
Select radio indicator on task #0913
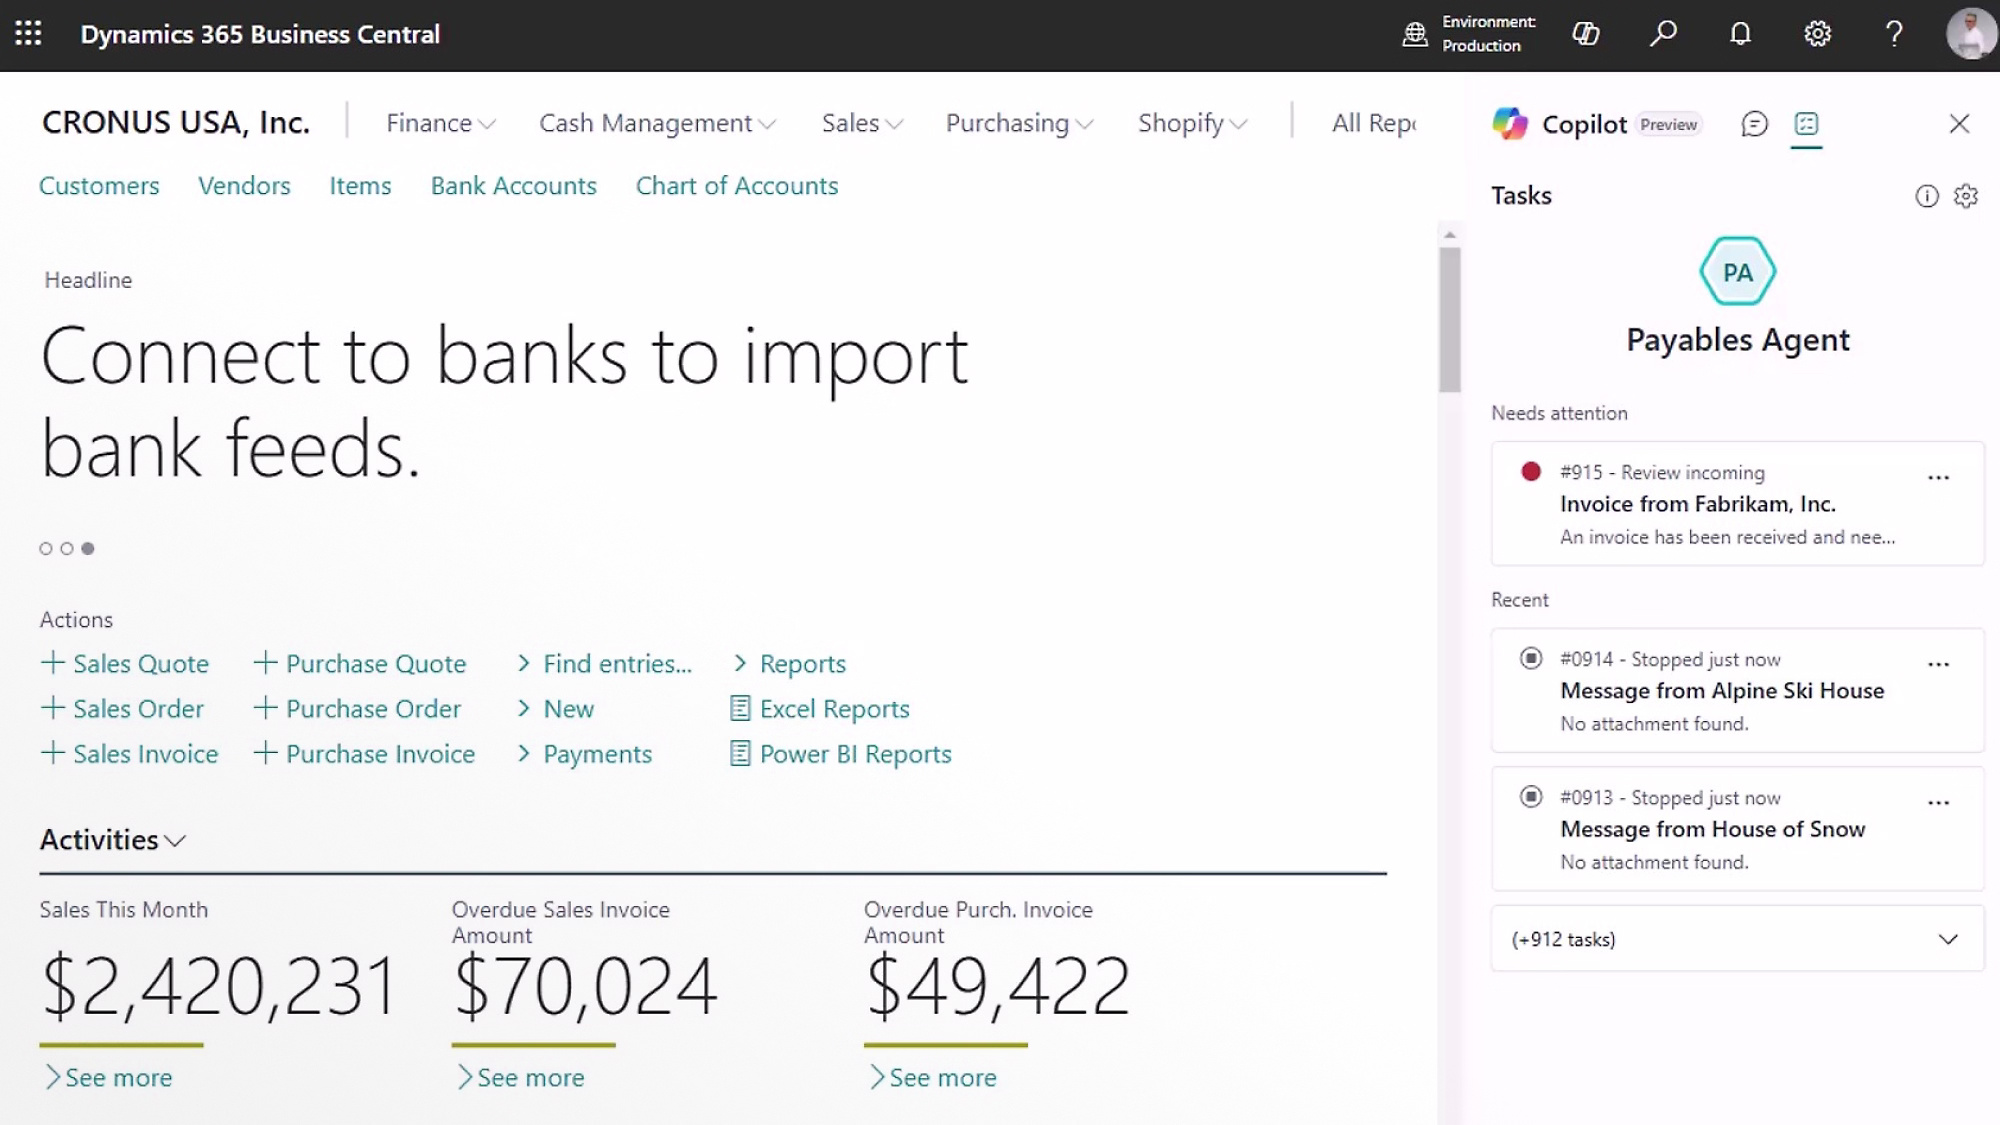click(1530, 797)
